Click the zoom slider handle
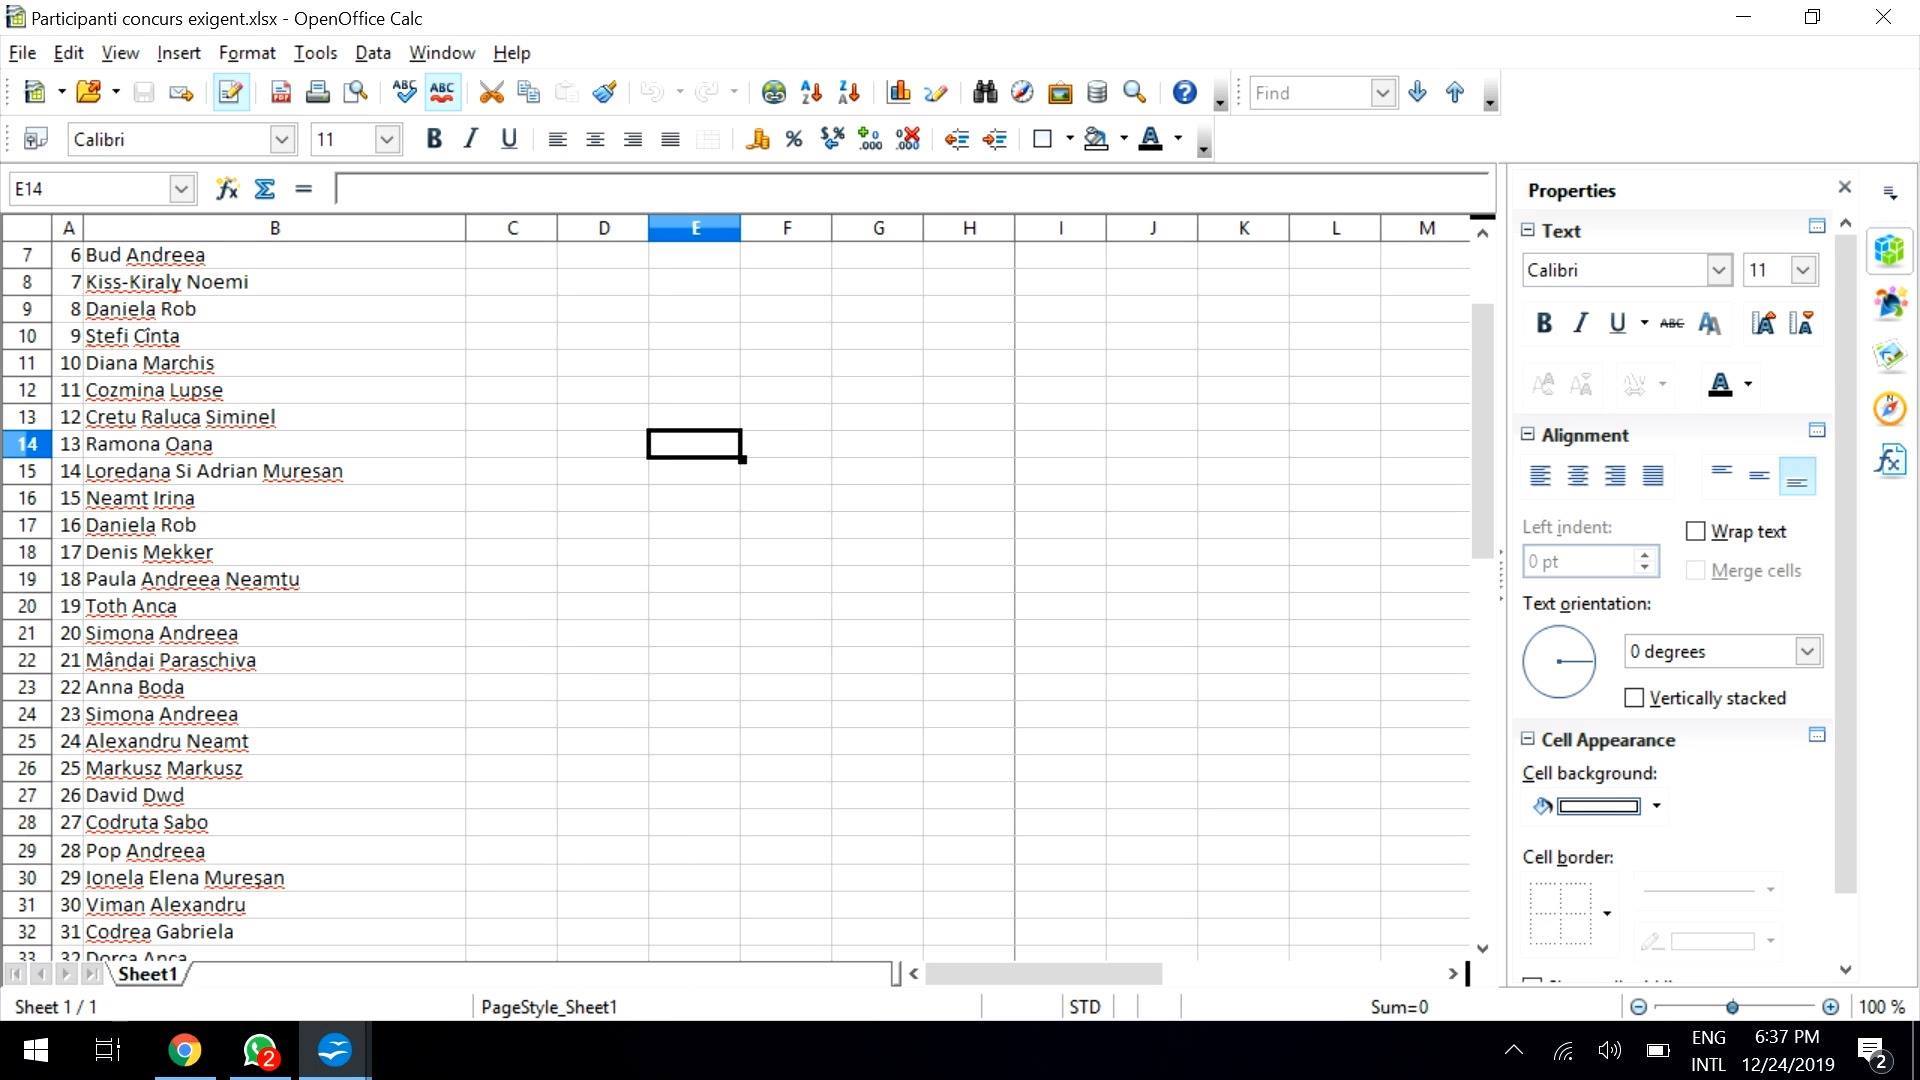Image resolution: width=1920 pixels, height=1080 pixels. (x=1732, y=1007)
